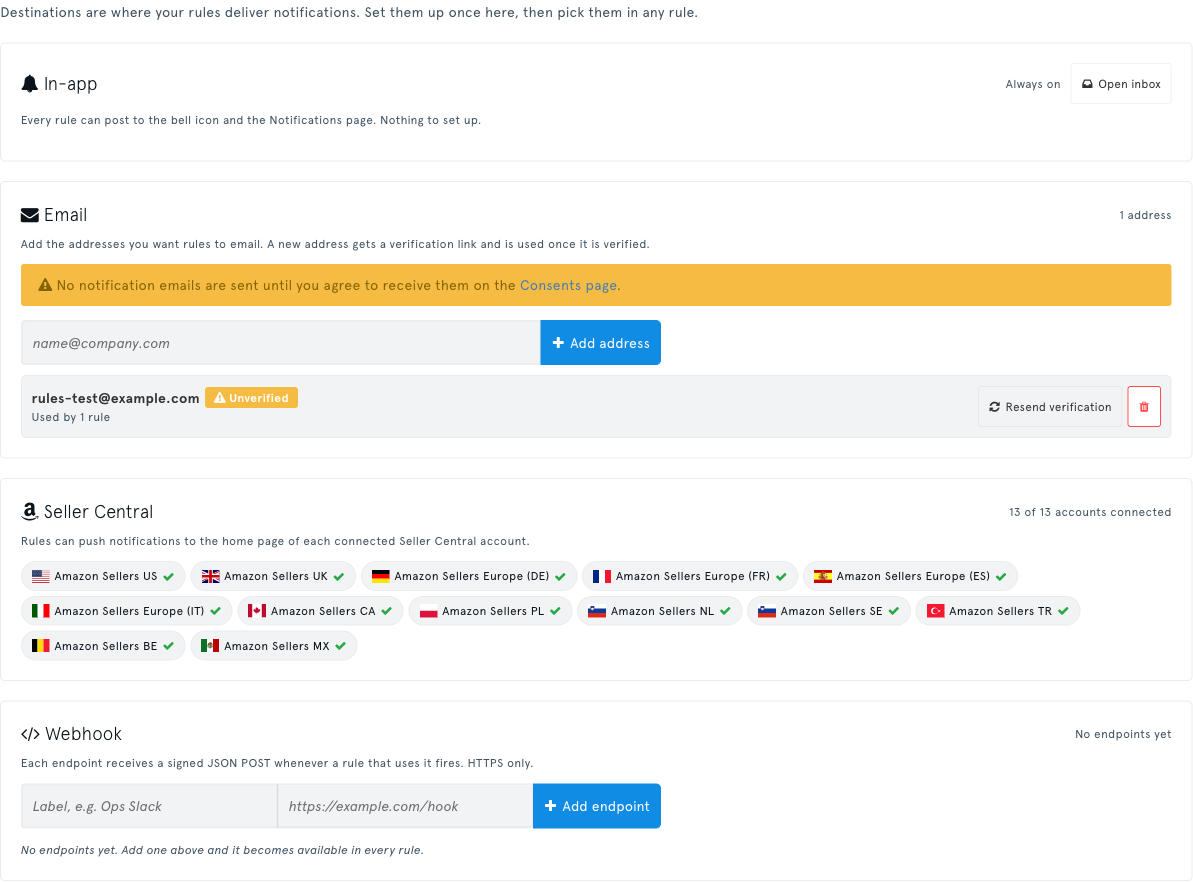1193x882 pixels.
Task: Click "13 of 13 accounts connected" text
Action: [1090, 512]
